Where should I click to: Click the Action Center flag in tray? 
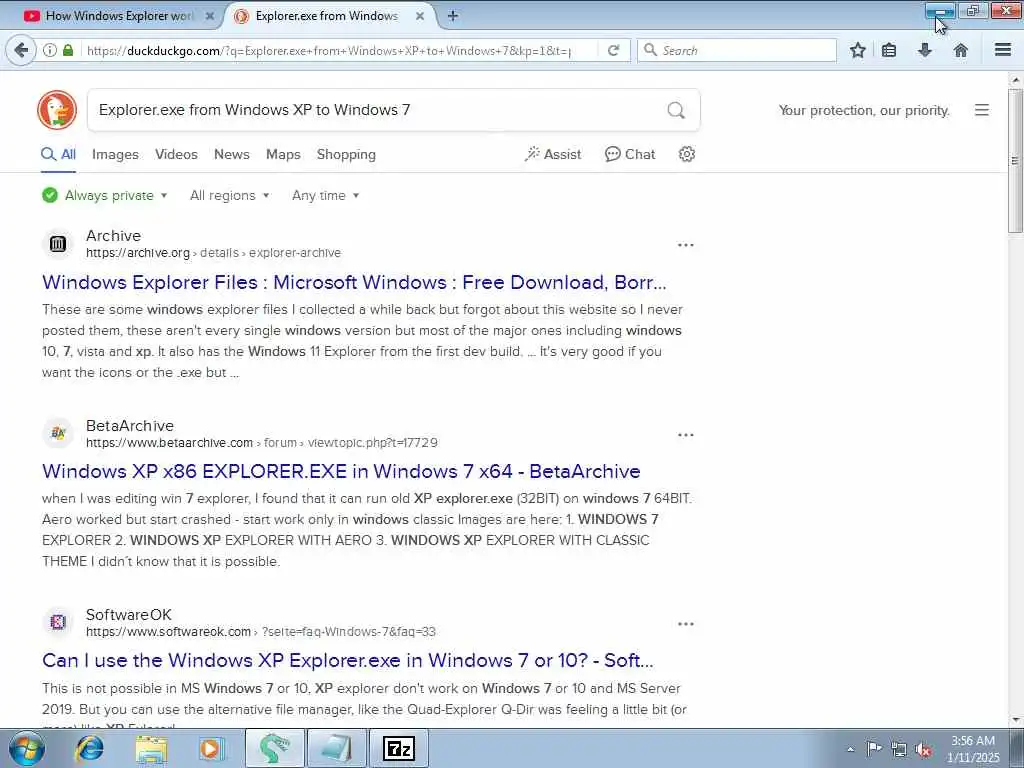click(874, 748)
